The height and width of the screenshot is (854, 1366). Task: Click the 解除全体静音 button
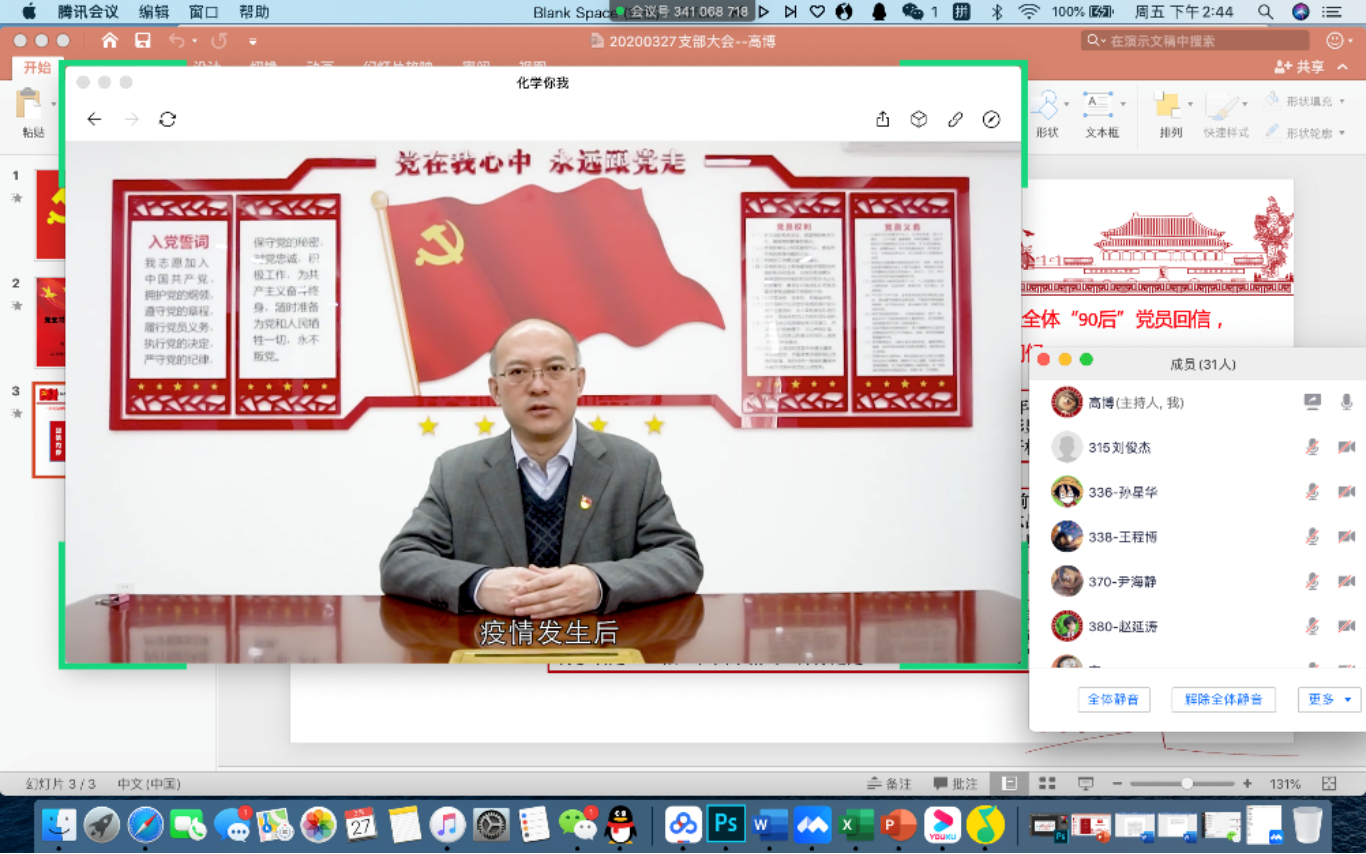click(1223, 699)
